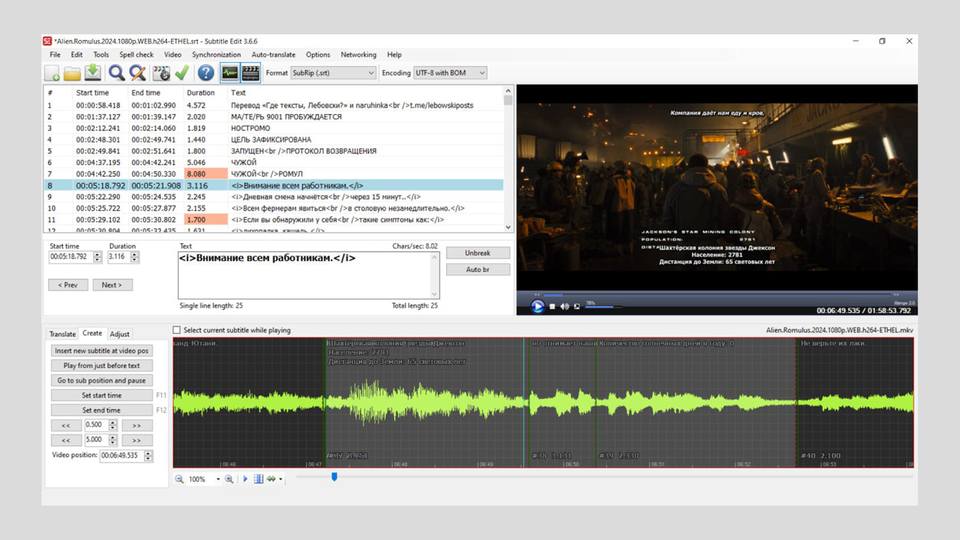The image size is (960, 540).
Task: Open Visual sync toolbar icon
Action: (162, 73)
